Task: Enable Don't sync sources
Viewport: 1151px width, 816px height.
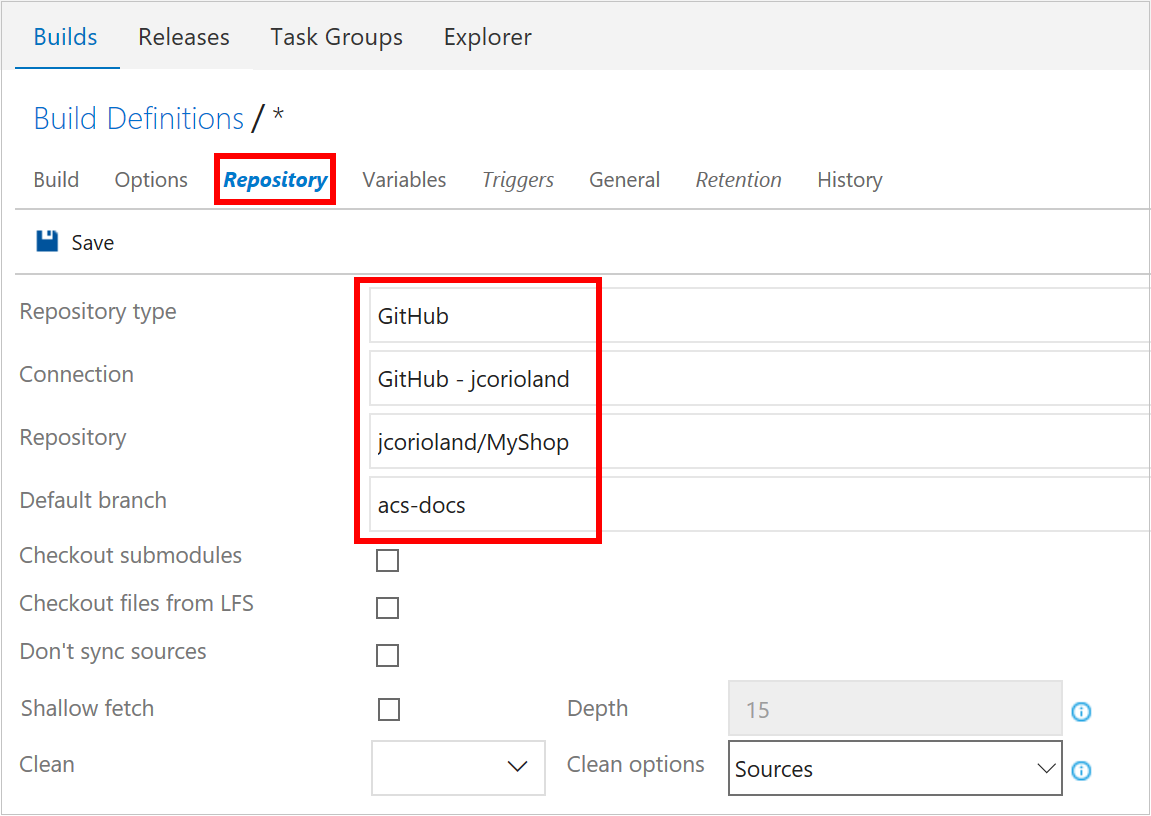Action: 388,655
